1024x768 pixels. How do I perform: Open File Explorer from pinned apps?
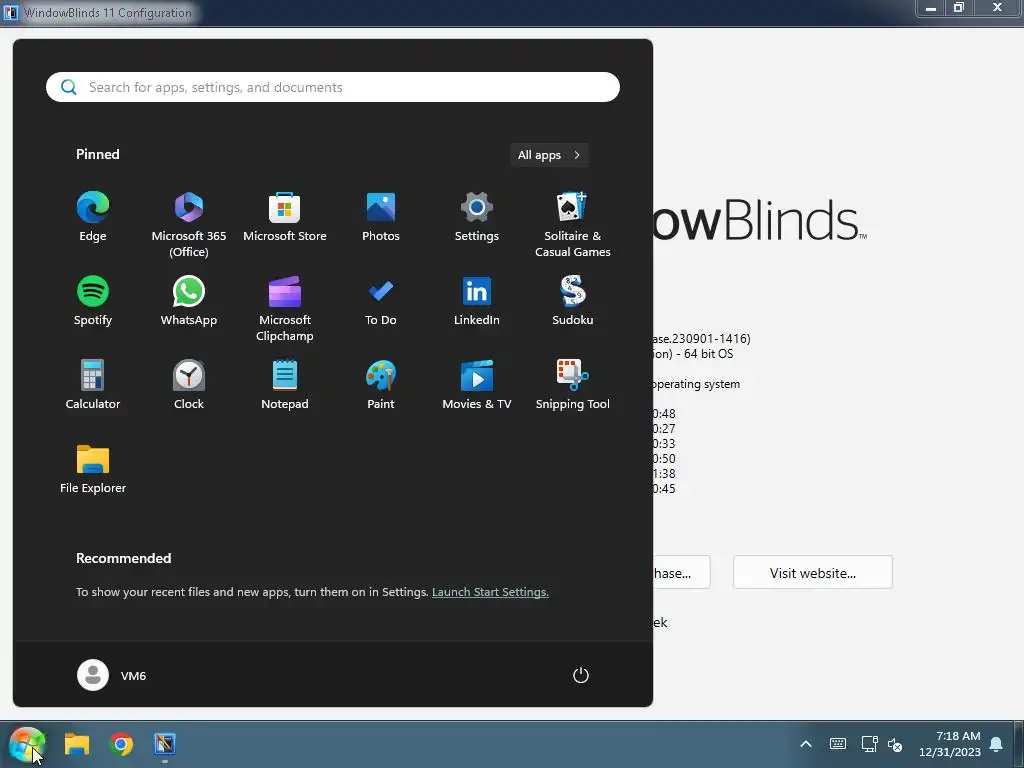(x=93, y=469)
